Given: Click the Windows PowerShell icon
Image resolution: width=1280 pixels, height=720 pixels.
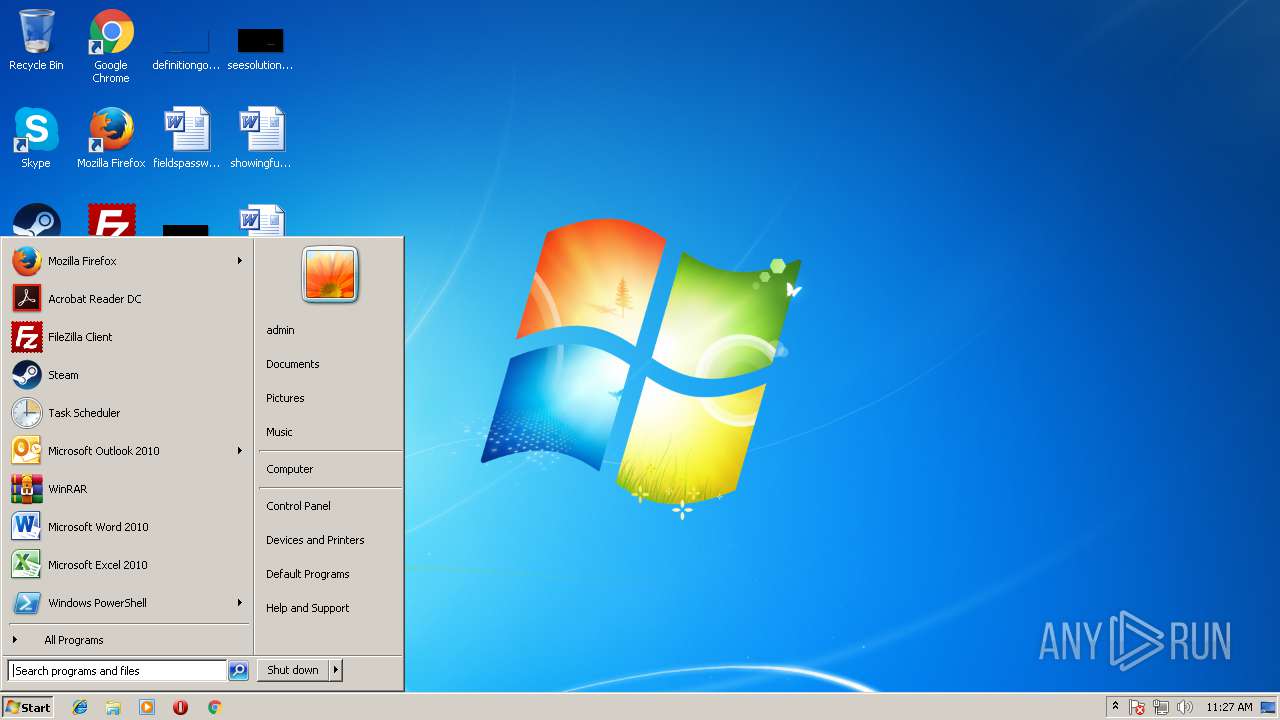Looking at the screenshot, I should coord(27,603).
